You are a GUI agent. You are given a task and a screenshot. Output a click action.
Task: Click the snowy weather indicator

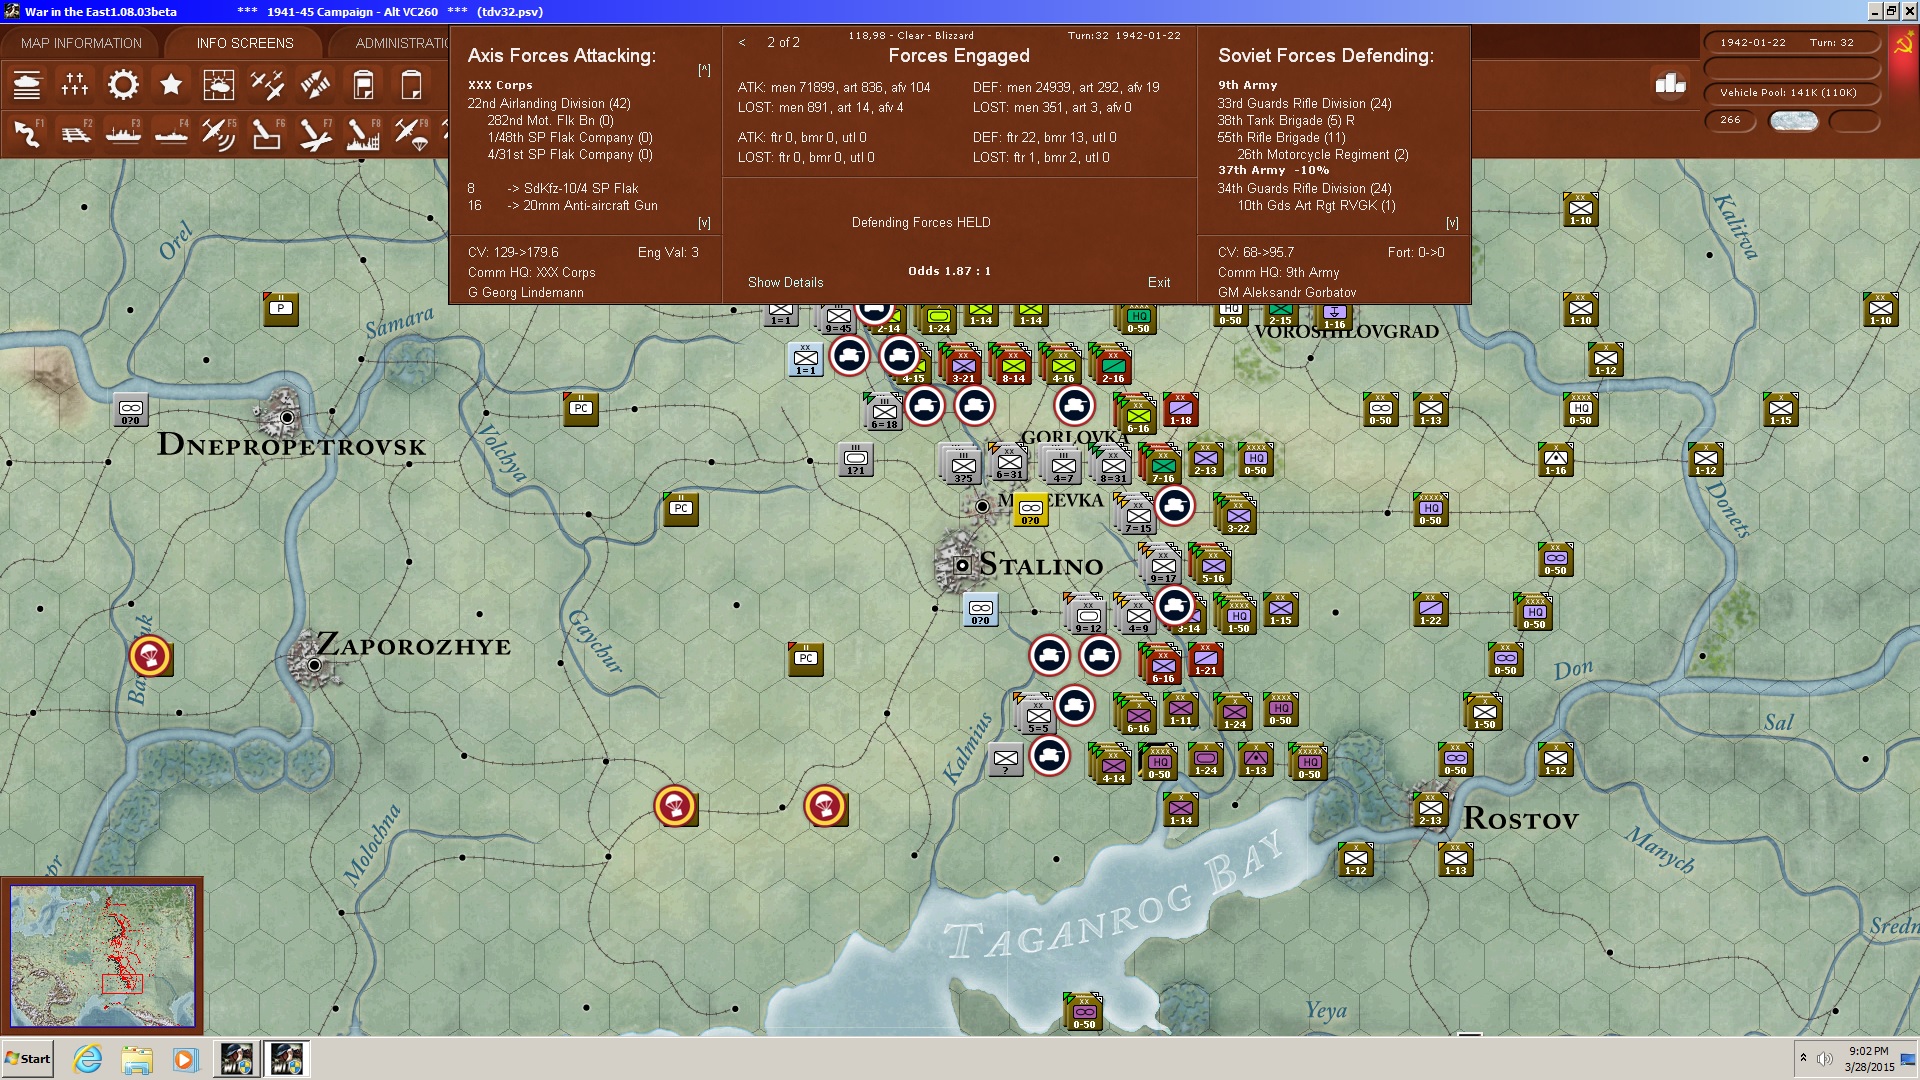[x=1794, y=120]
